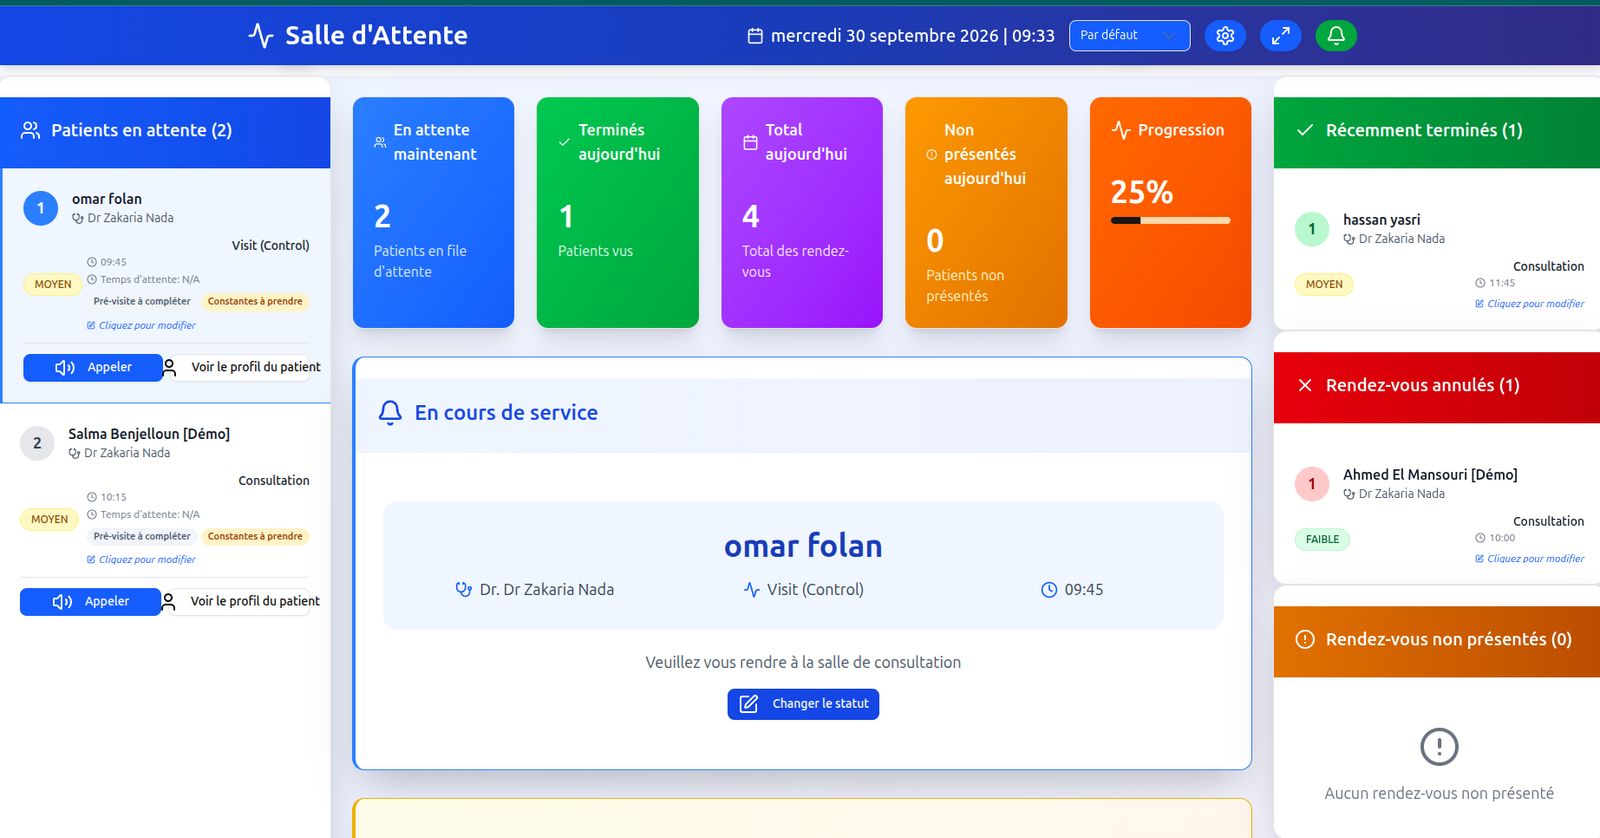The image size is (1600, 838).
Task: Click the checkmark icon in Récemment terminés header
Action: coord(1305,130)
